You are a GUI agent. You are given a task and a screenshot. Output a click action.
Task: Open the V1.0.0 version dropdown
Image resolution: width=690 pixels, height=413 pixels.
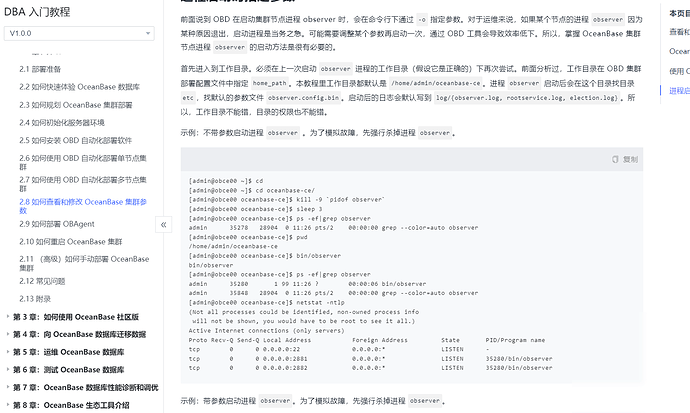tap(79, 33)
